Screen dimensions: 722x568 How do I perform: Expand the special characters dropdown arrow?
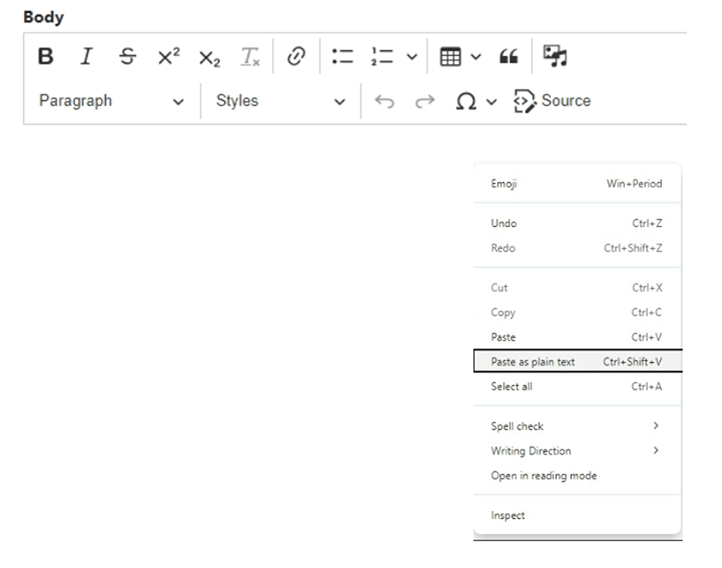(x=492, y=101)
